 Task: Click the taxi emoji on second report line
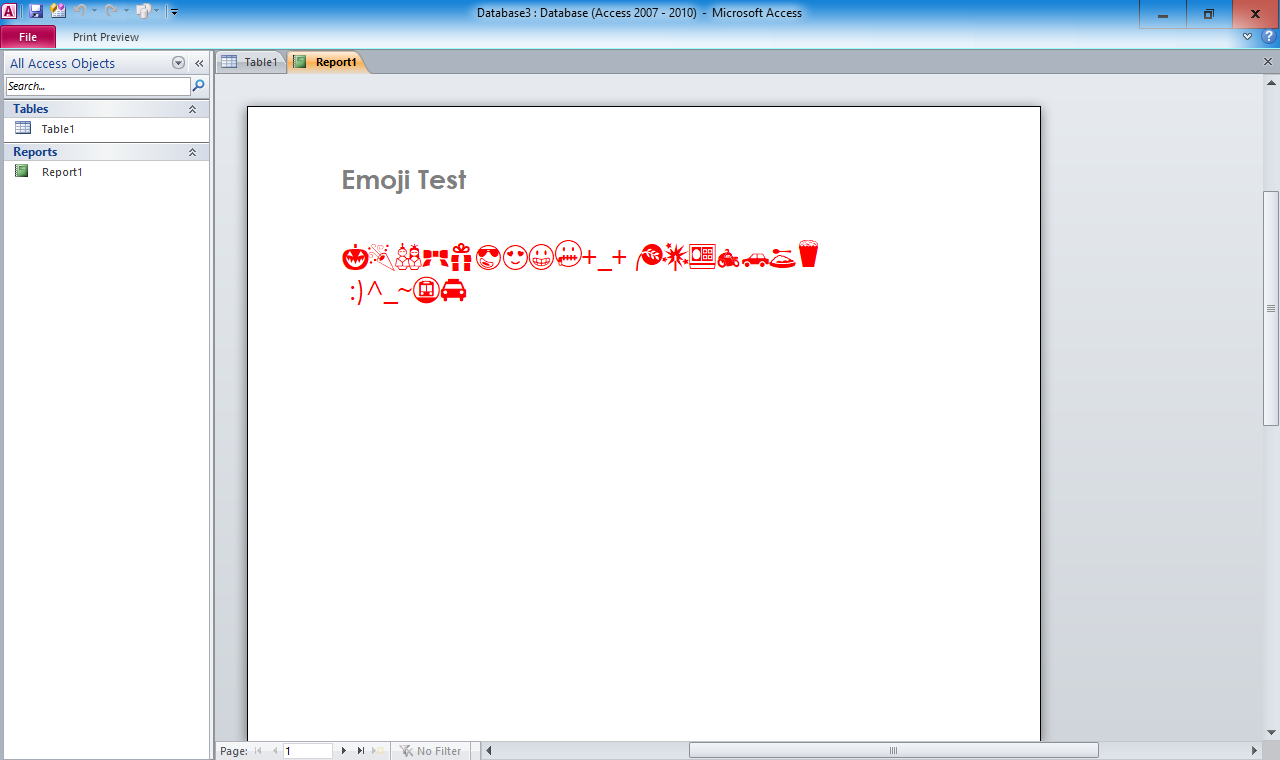tap(454, 291)
